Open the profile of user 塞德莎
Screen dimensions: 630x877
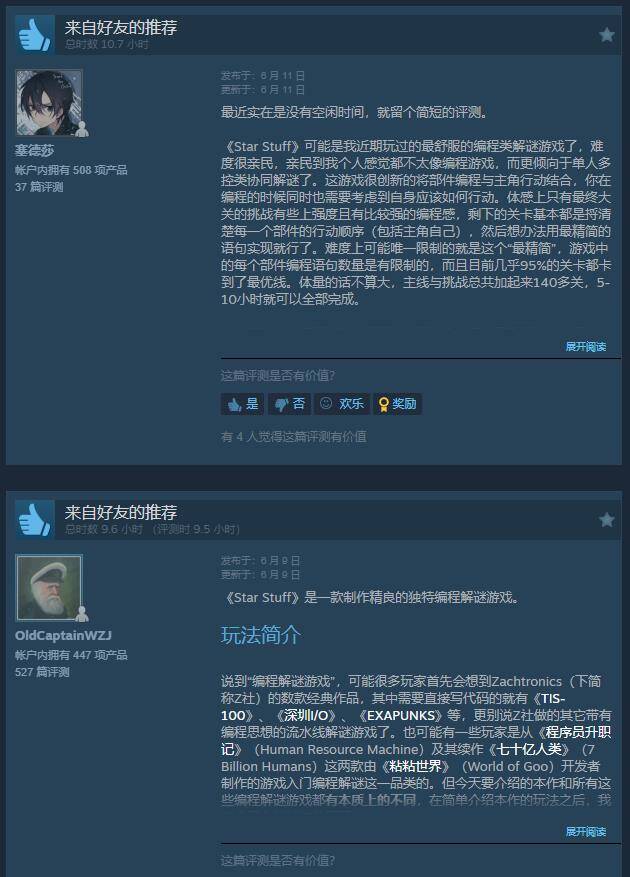point(34,150)
